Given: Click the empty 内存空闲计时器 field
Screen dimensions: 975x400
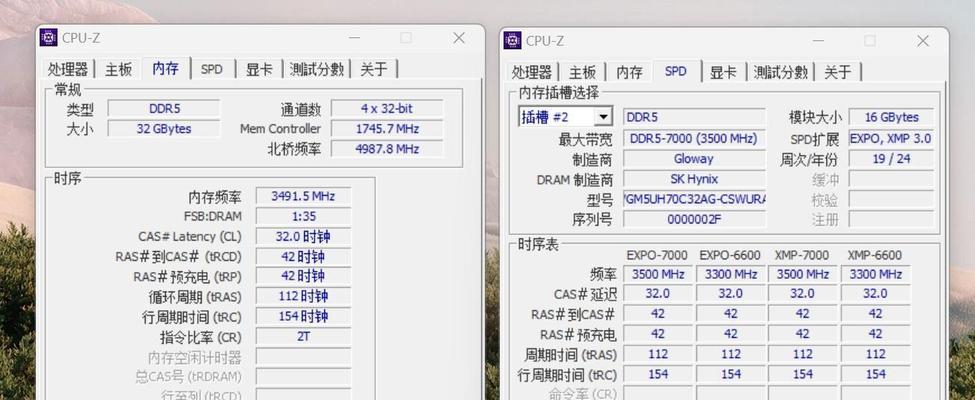Looking at the screenshot, I should click(x=303, y=356).
